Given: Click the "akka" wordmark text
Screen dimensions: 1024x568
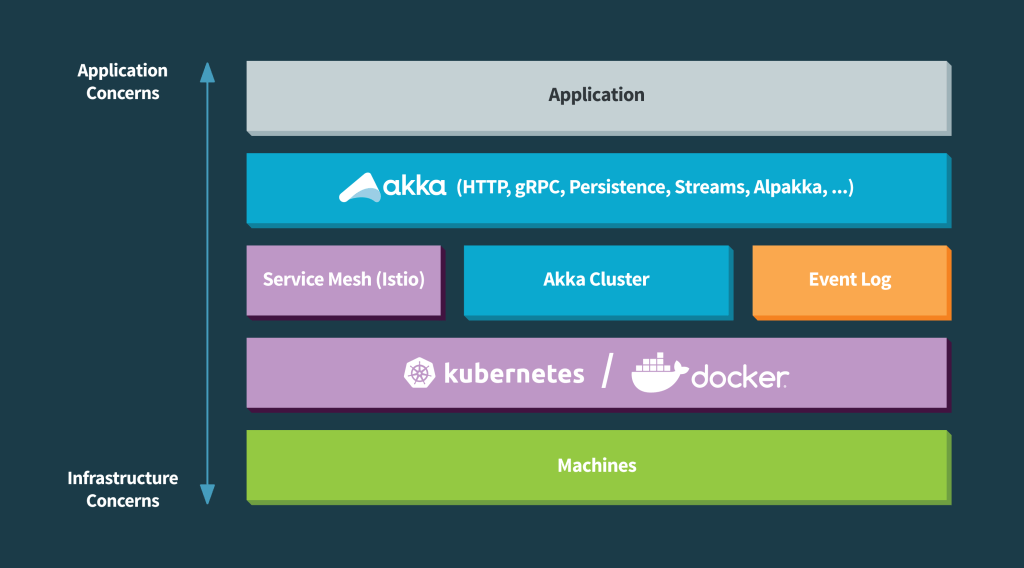Looking at the screenshot, I should pyautogui.click(x=415, y=187).
